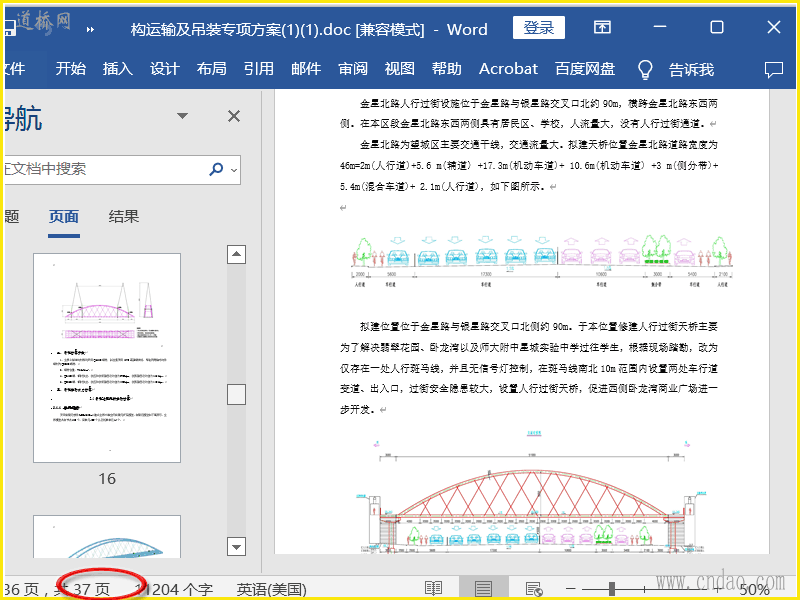Click the 英语(美国) language indicator

pos(271,590)
